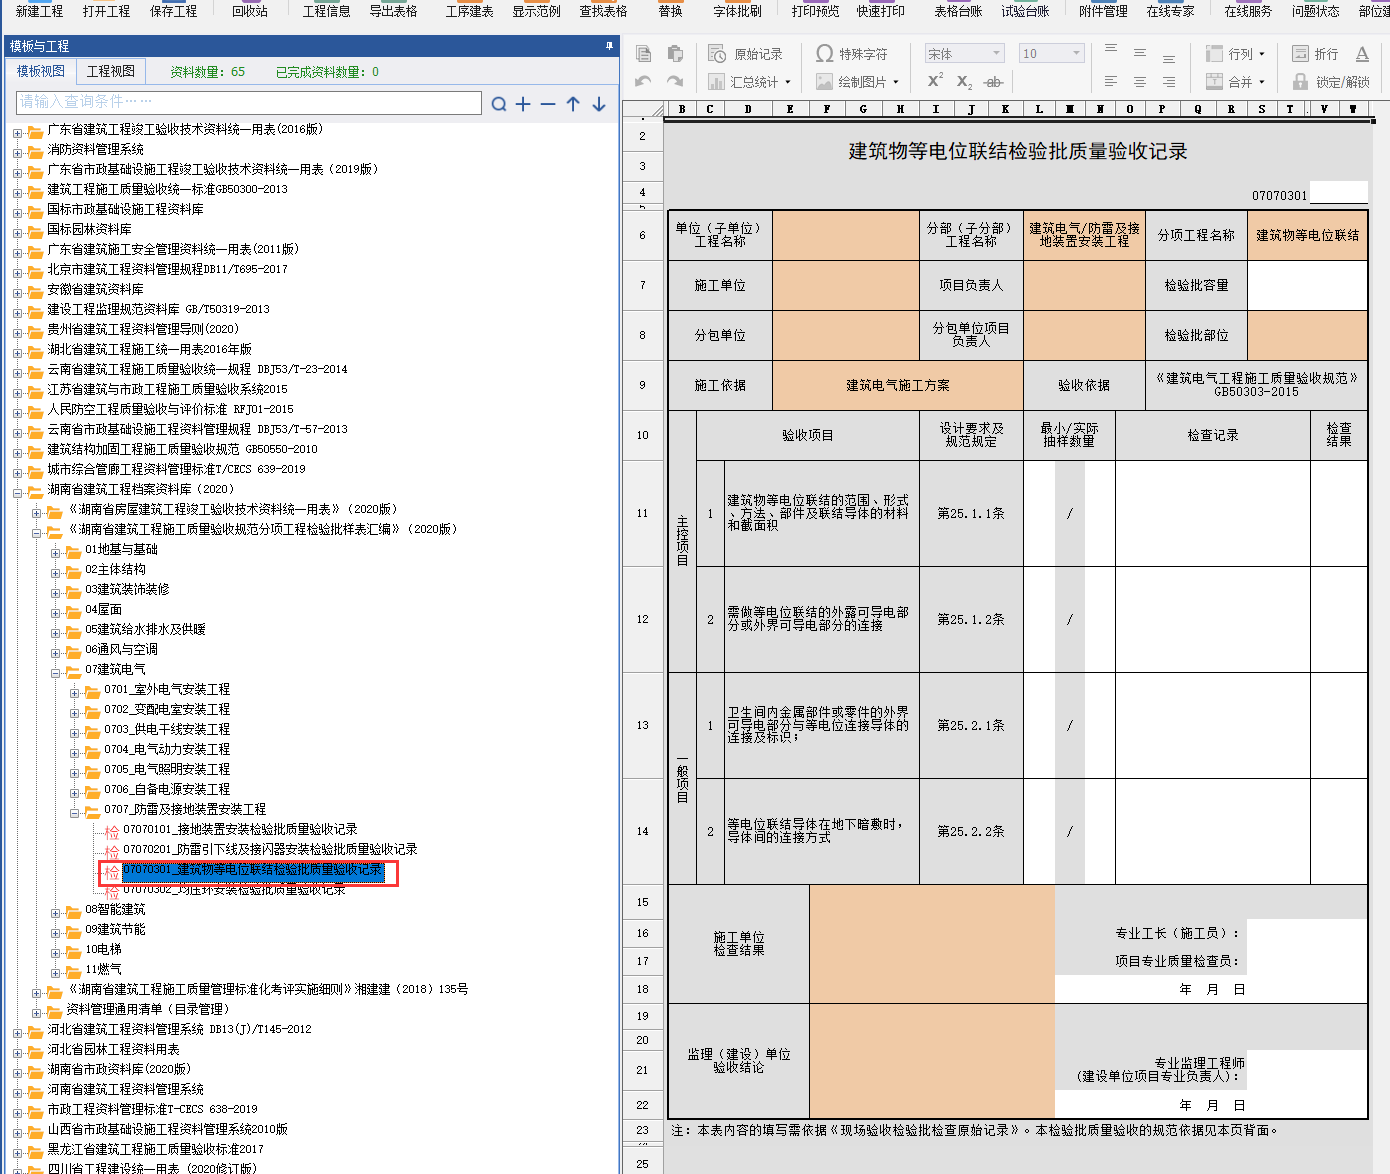Click 打开工程 in the top menu
The image size is (1390, 1174).
pyautogui.click(x=106, y=11)
